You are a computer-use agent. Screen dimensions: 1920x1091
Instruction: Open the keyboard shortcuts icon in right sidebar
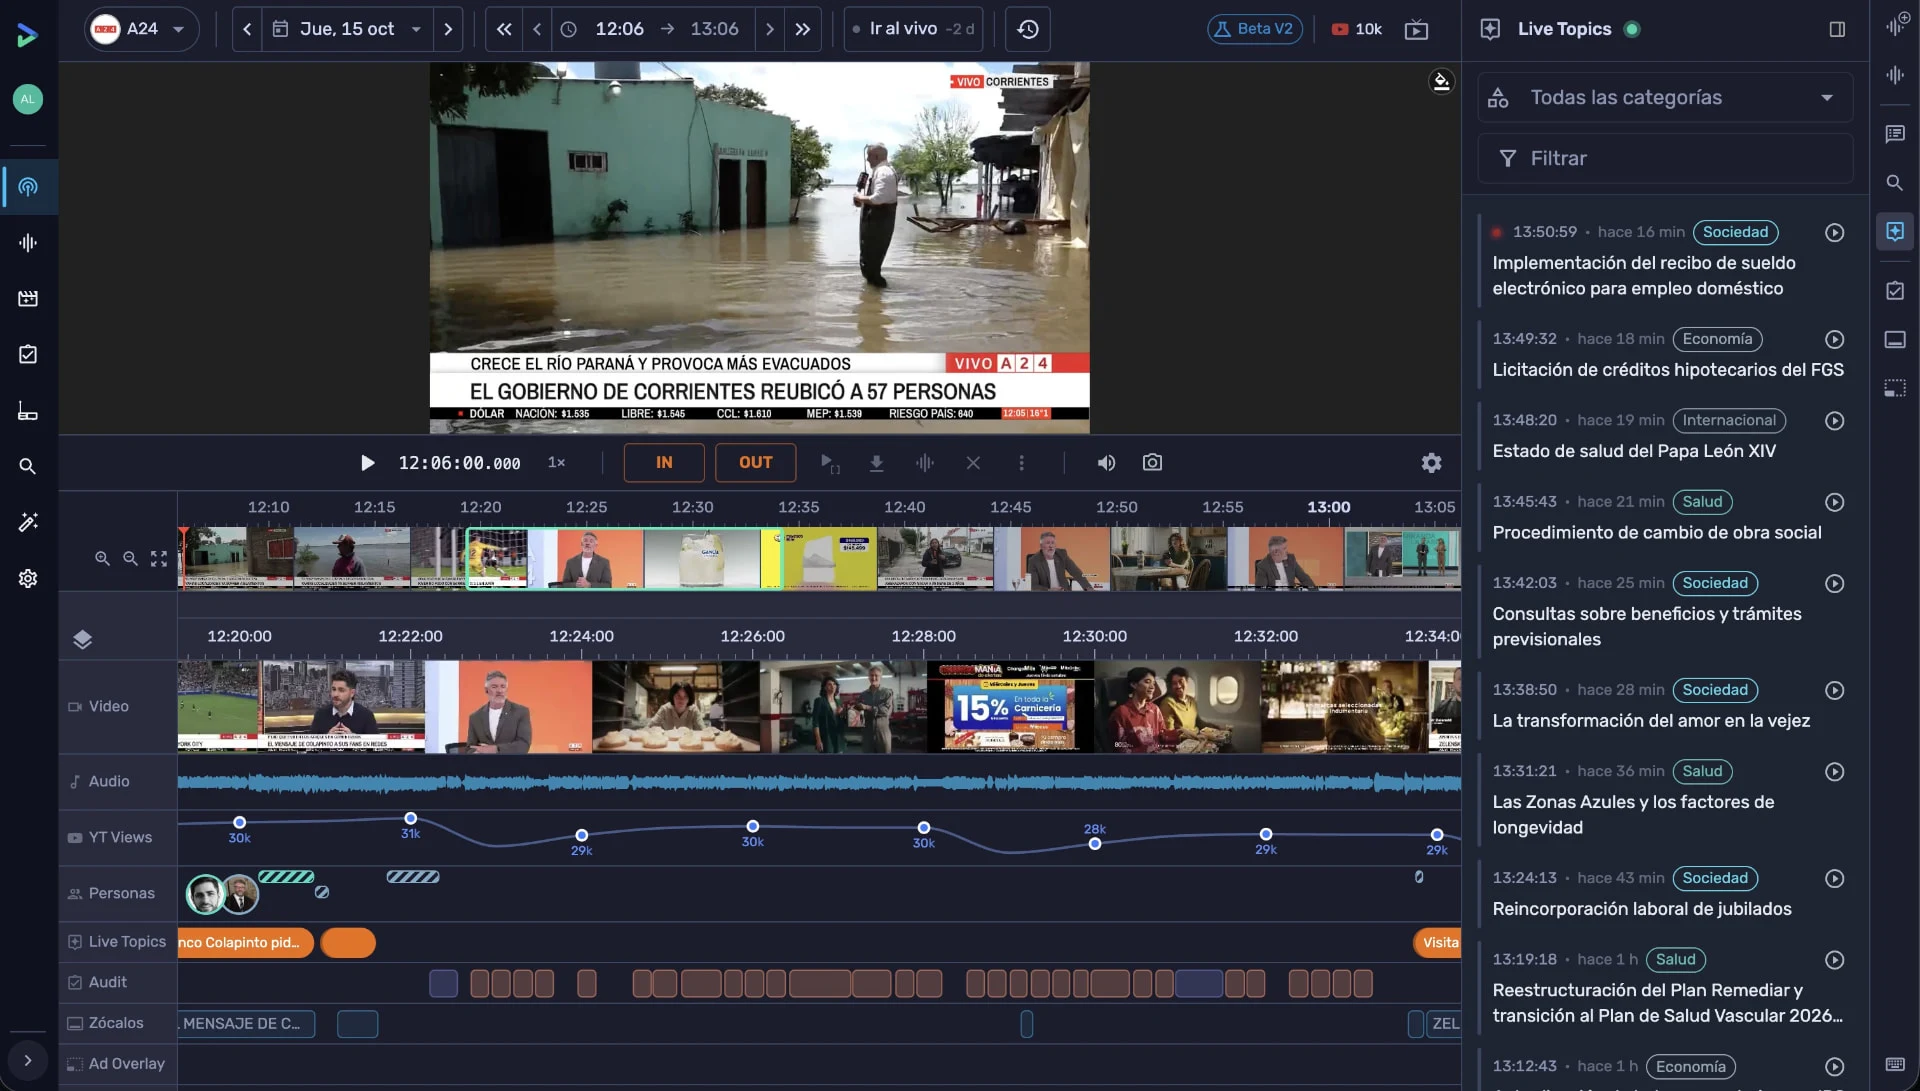click(x=1894, y=1063)
